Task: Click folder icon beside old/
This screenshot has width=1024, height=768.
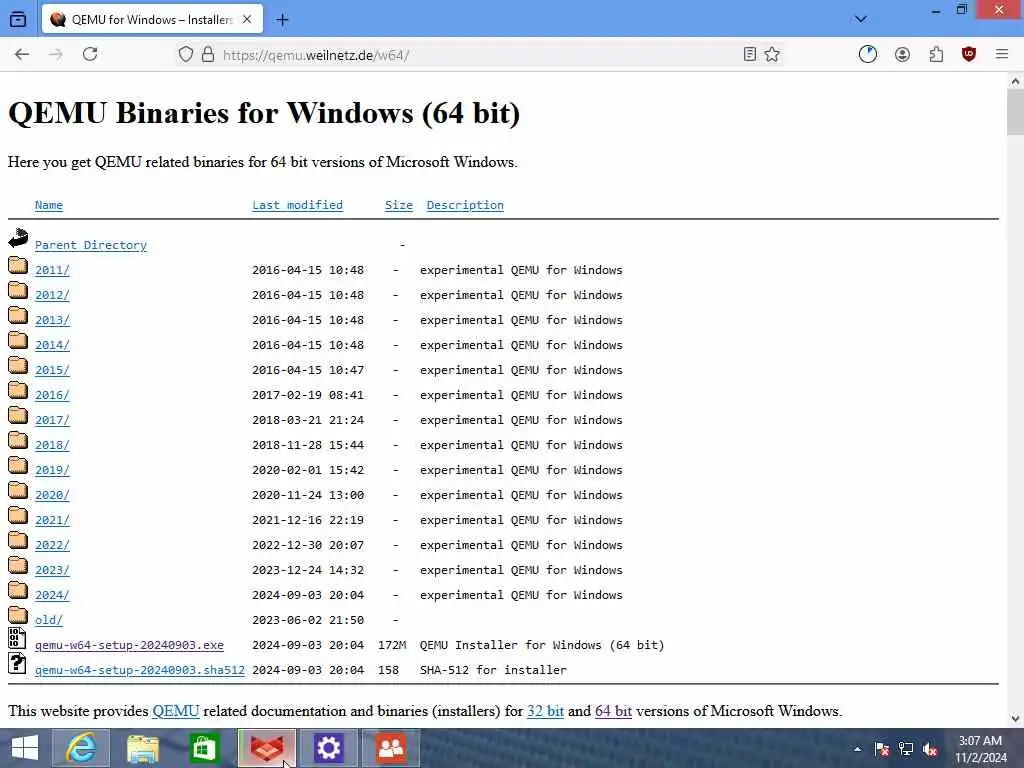Action: 18,615
